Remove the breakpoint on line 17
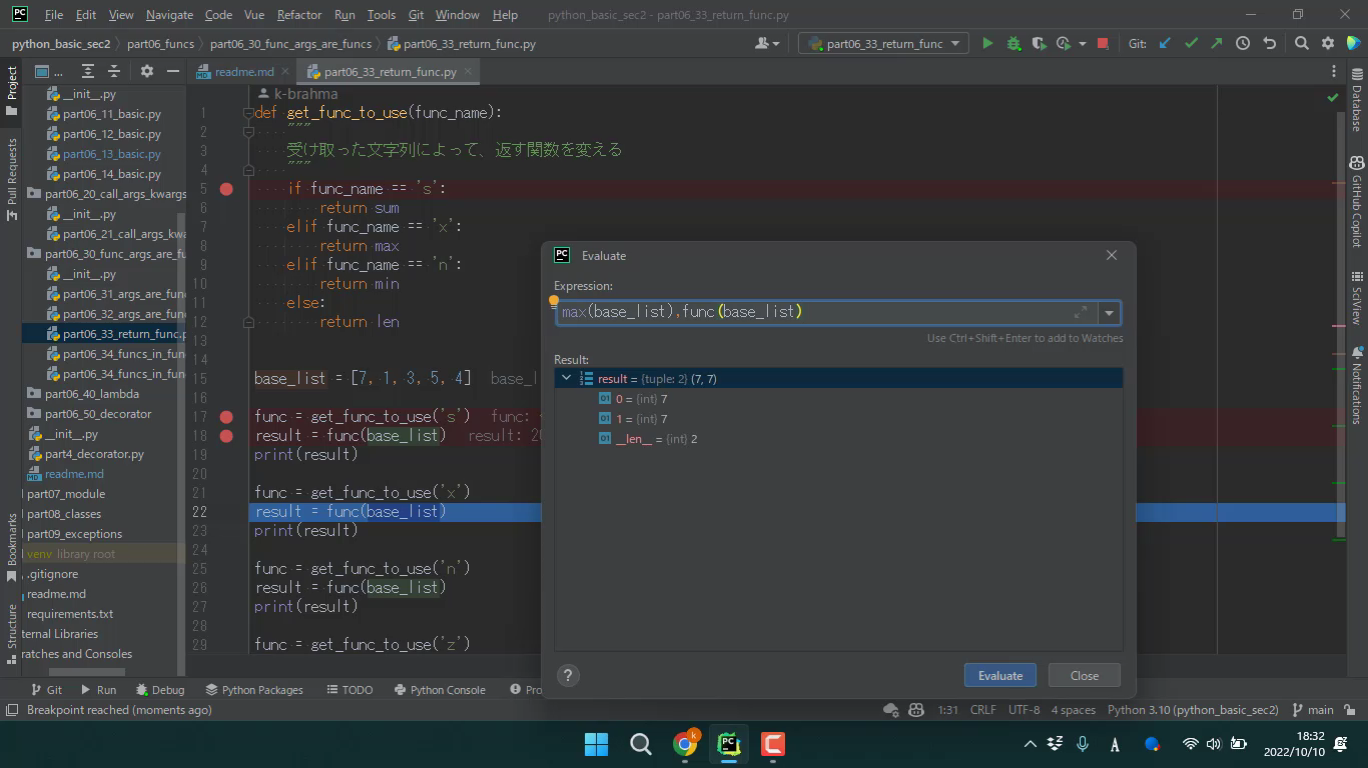Image resolution: width=1368 pixels, height=768 pixels. 227,417
